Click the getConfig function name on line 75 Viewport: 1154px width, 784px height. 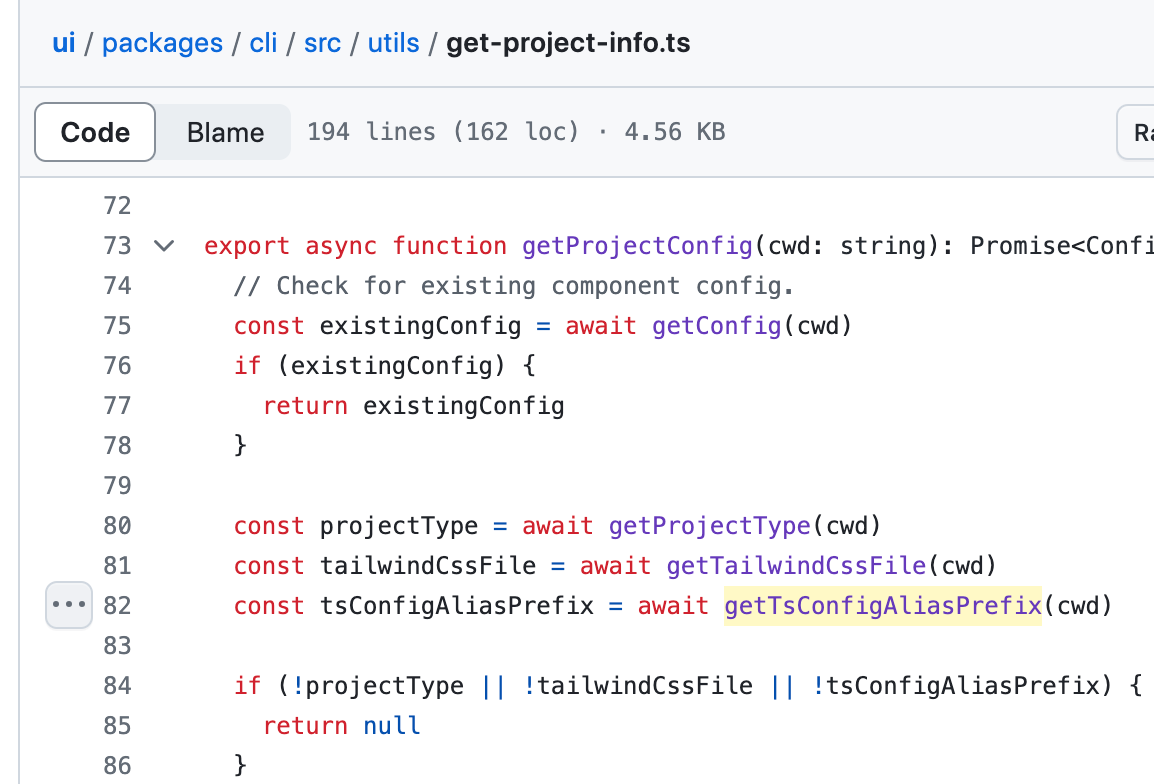(x=716, y=325)
